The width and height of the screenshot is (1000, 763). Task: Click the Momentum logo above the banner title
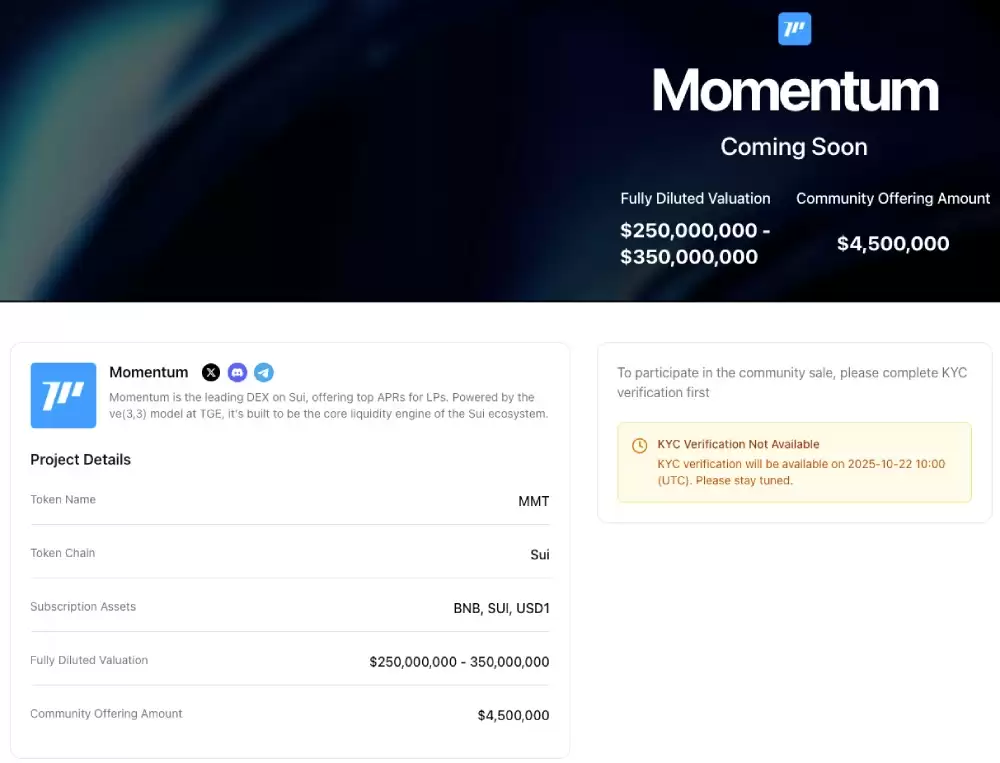point(794,29)
